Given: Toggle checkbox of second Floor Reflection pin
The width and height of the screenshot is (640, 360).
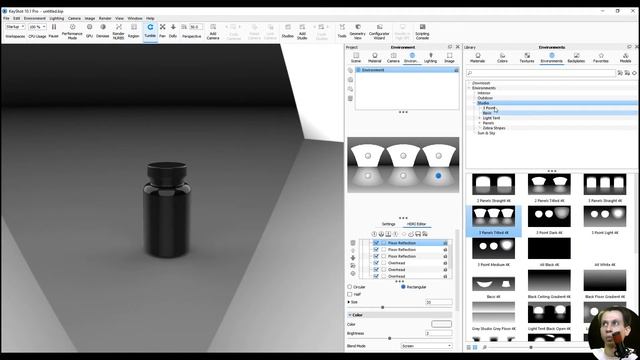Looking at the screenshot, I should tap(376, 249).
